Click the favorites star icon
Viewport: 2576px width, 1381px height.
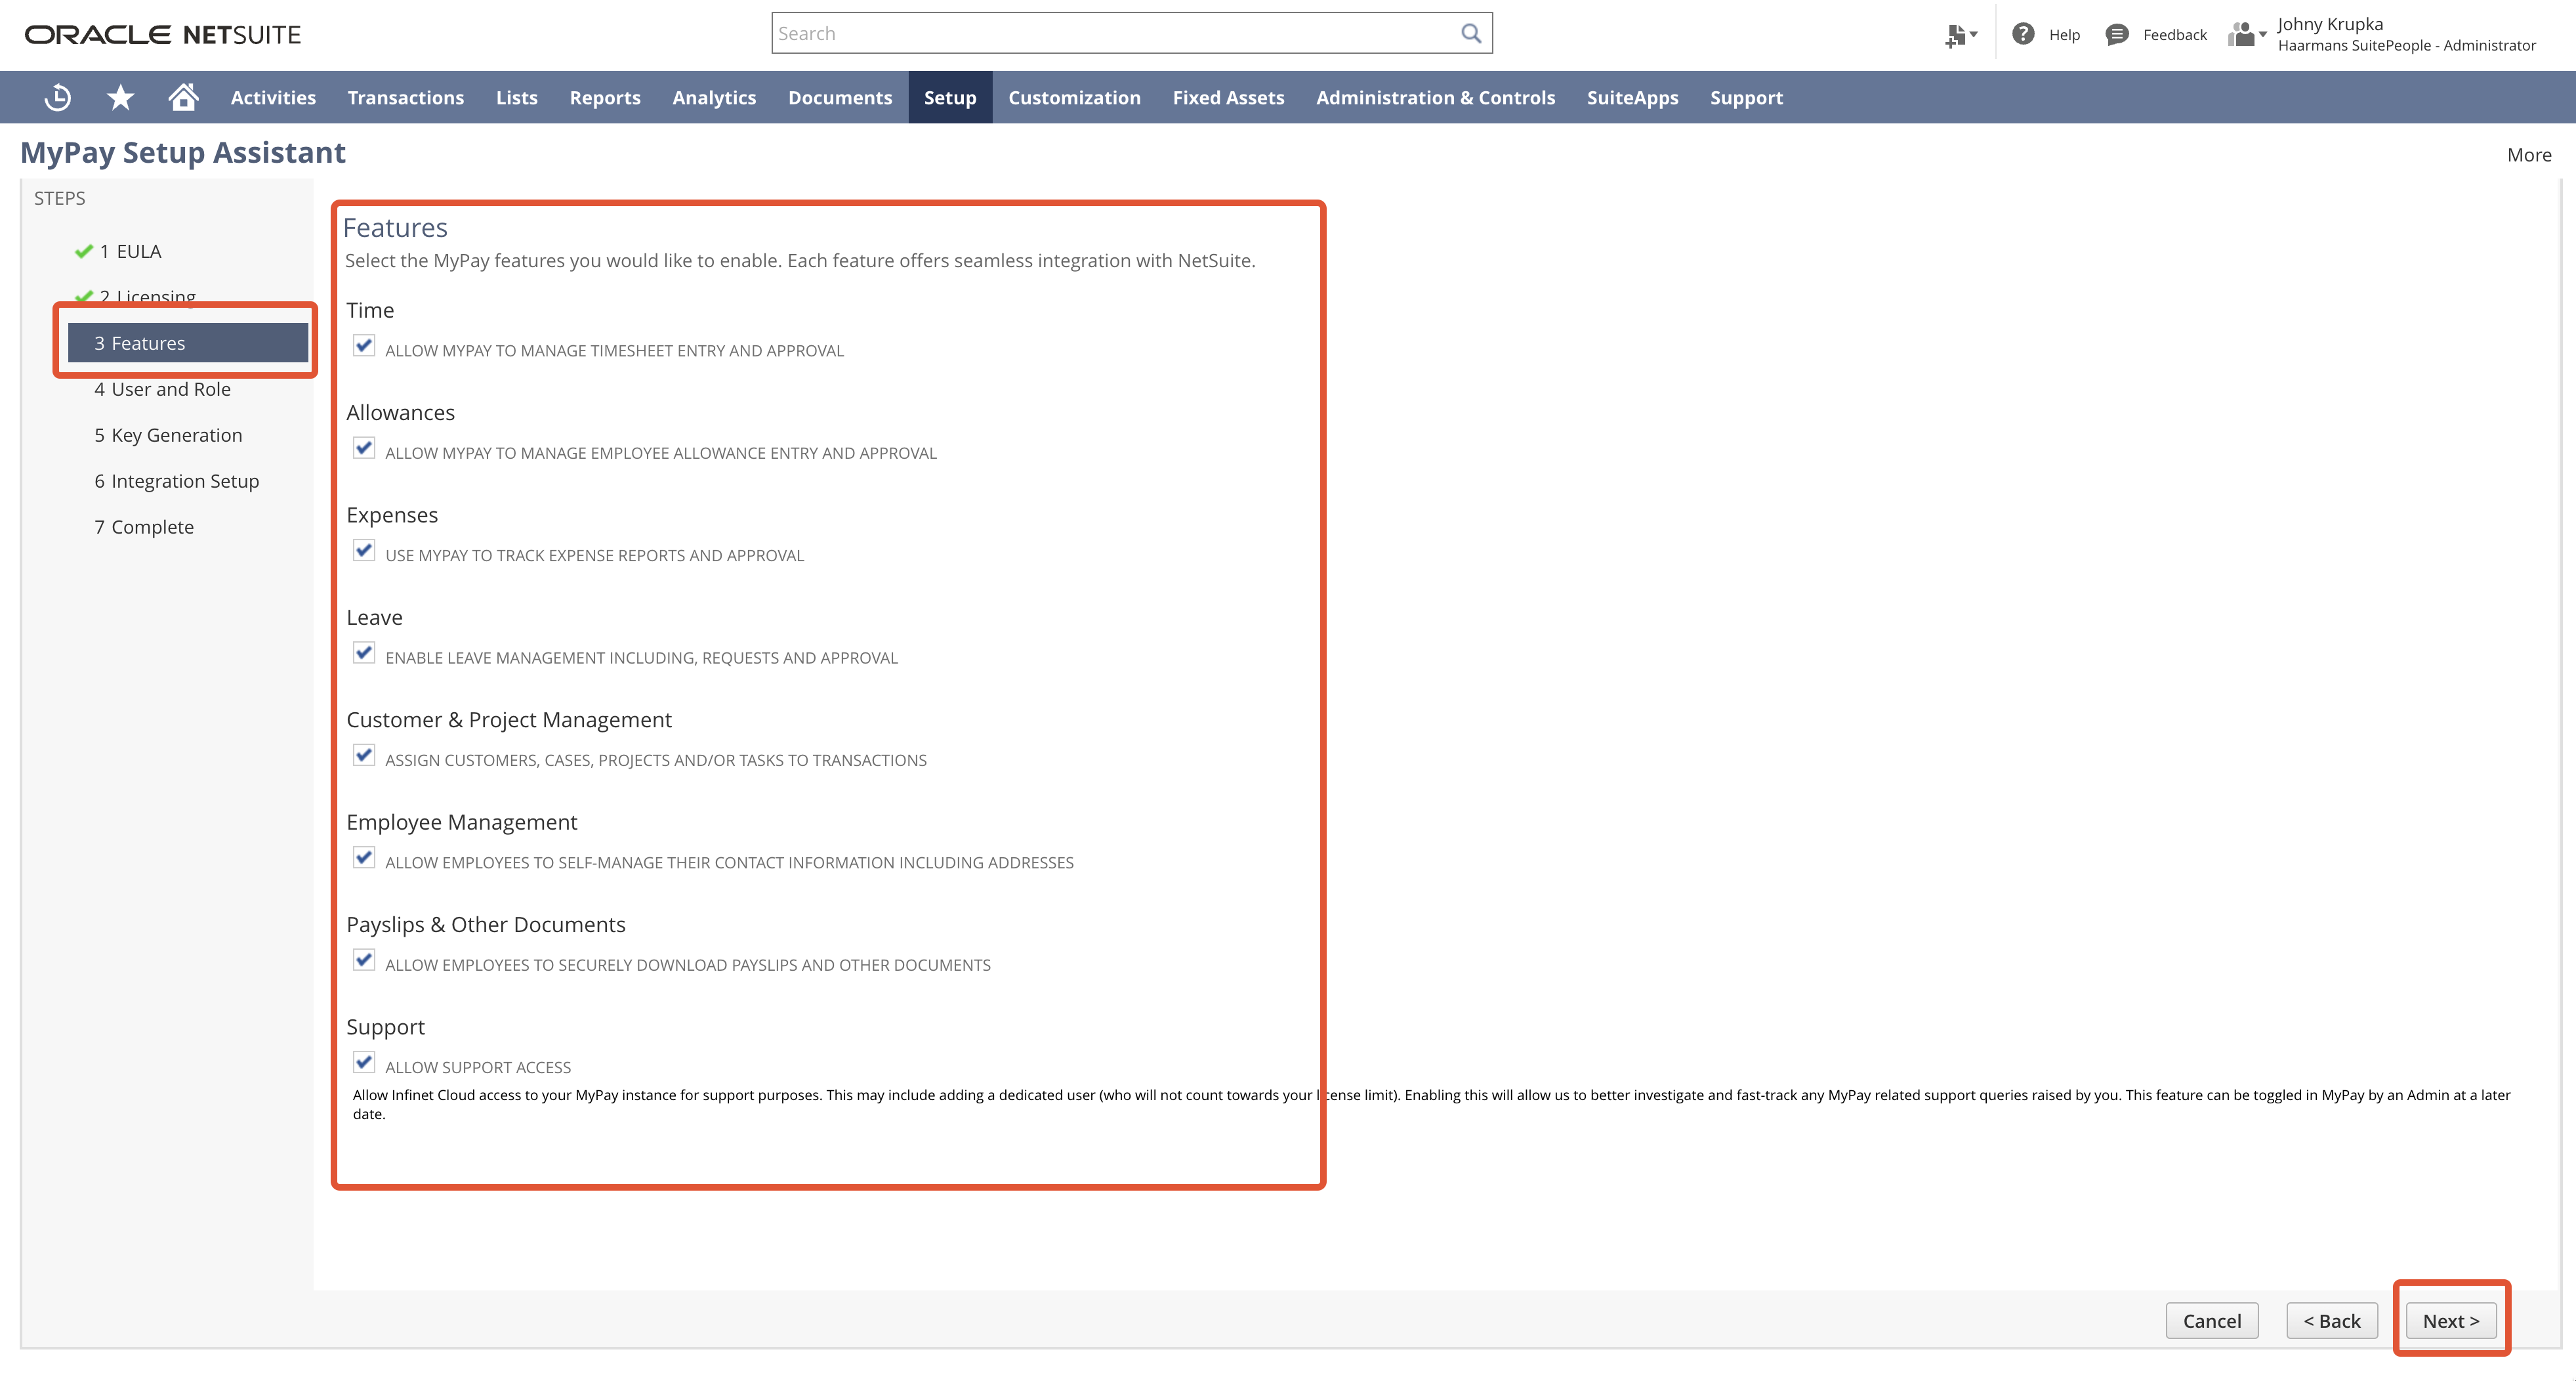tap(120, 97)
